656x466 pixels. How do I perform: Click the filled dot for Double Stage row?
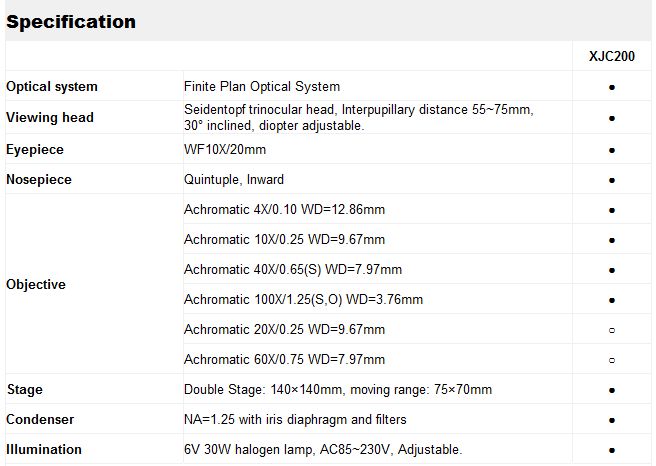pyautogui.click(x=612, y=390)
